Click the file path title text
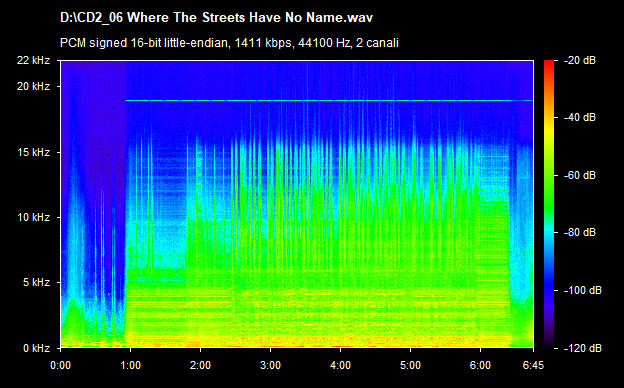The width and height of the screenshot is (624, 388). point(216,18)
